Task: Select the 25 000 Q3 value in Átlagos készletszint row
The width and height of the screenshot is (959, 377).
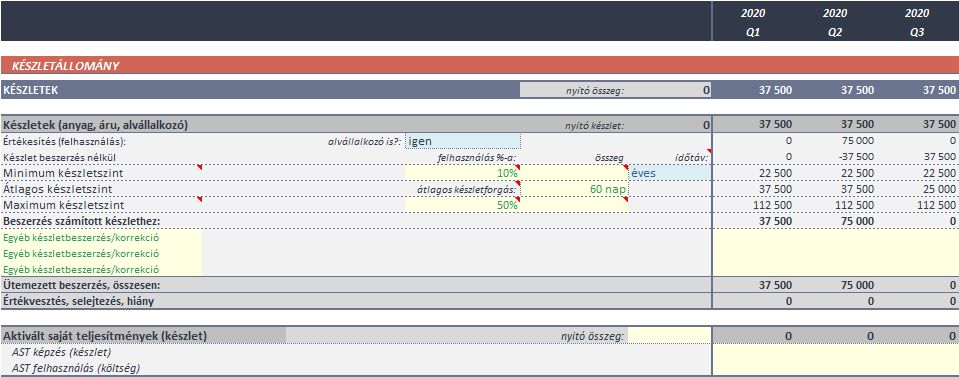Action: click(939, 189)
